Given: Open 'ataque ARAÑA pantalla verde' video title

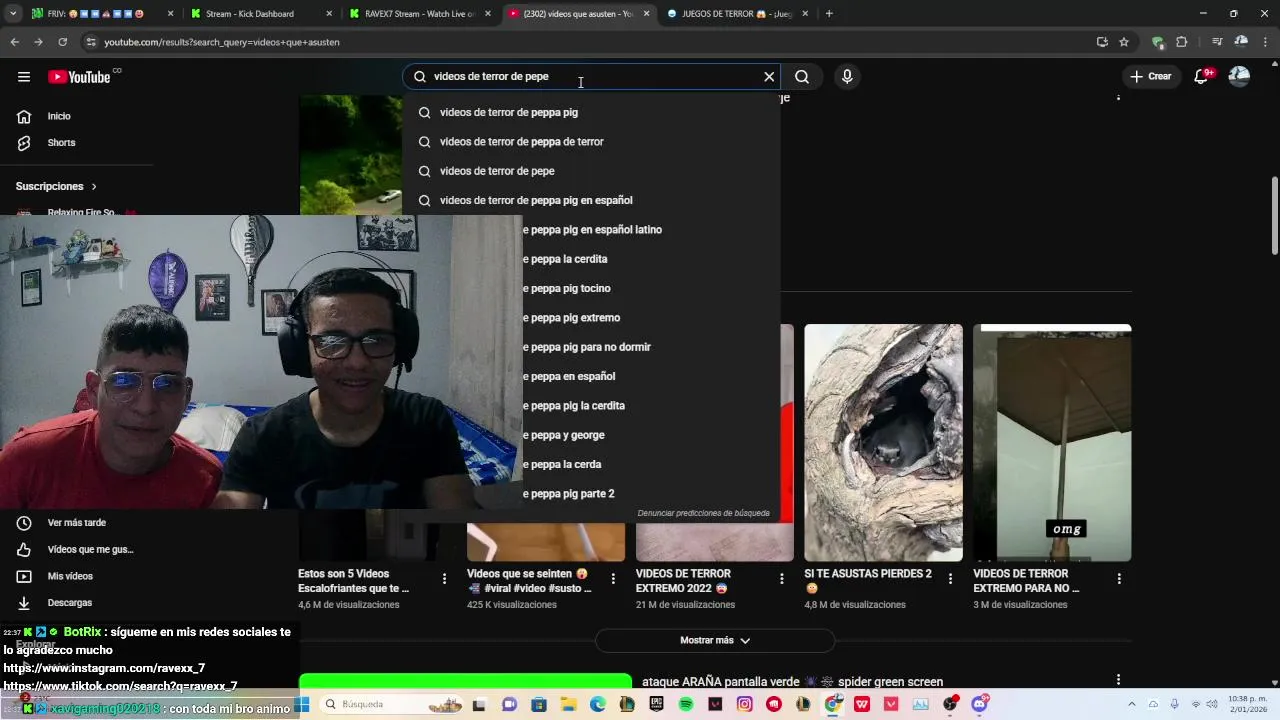Looking at the screenshot, I should click(792, 682).
